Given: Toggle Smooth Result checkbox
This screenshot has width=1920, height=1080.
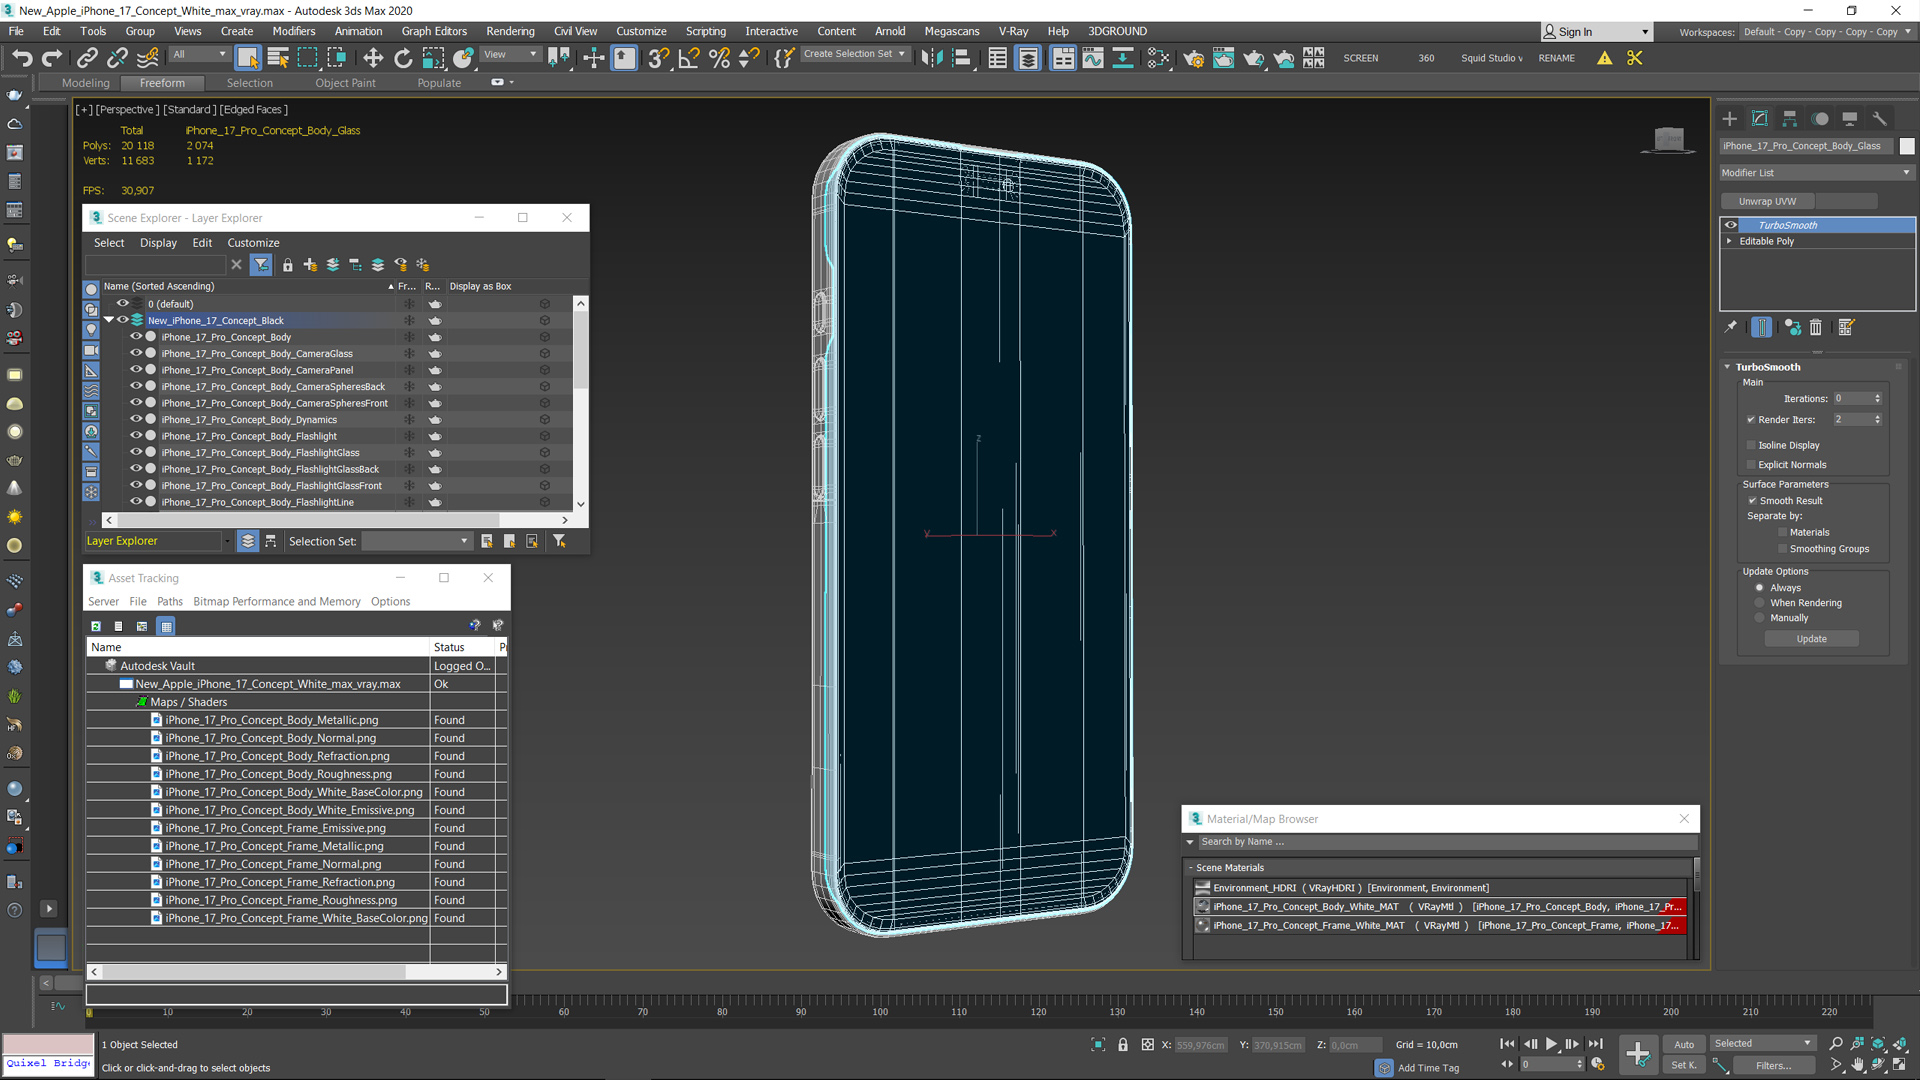Looking at the screenshot, I should click(1752, 501).
